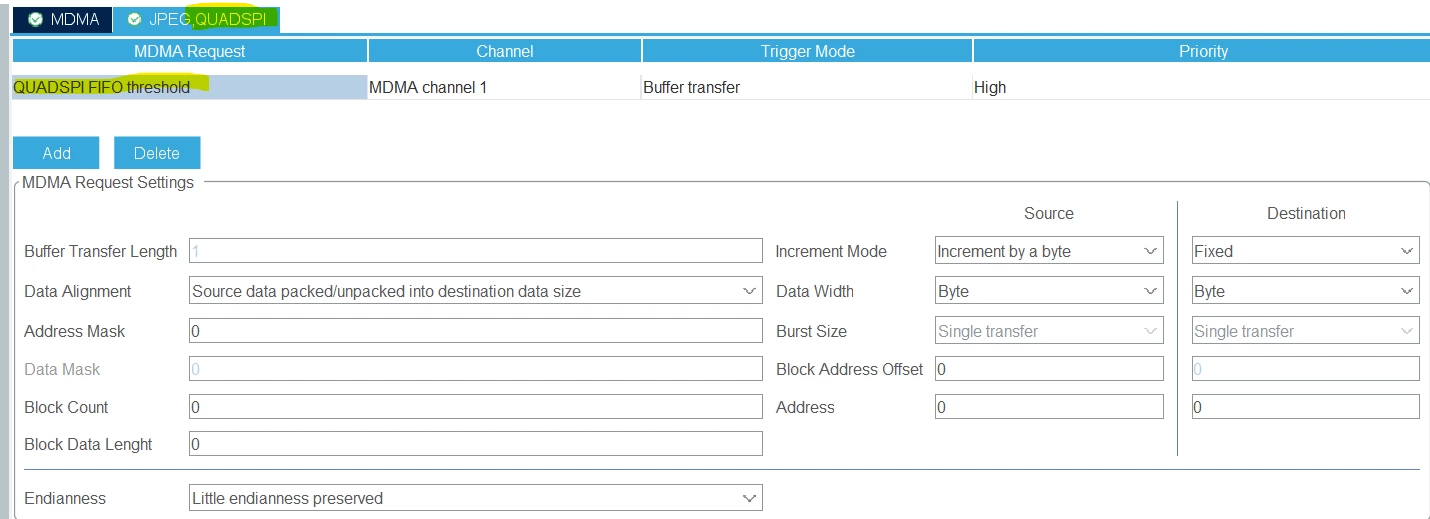Click green check icon on JPEG,QUADSPI tab
1430x519 pixels.
134,19
